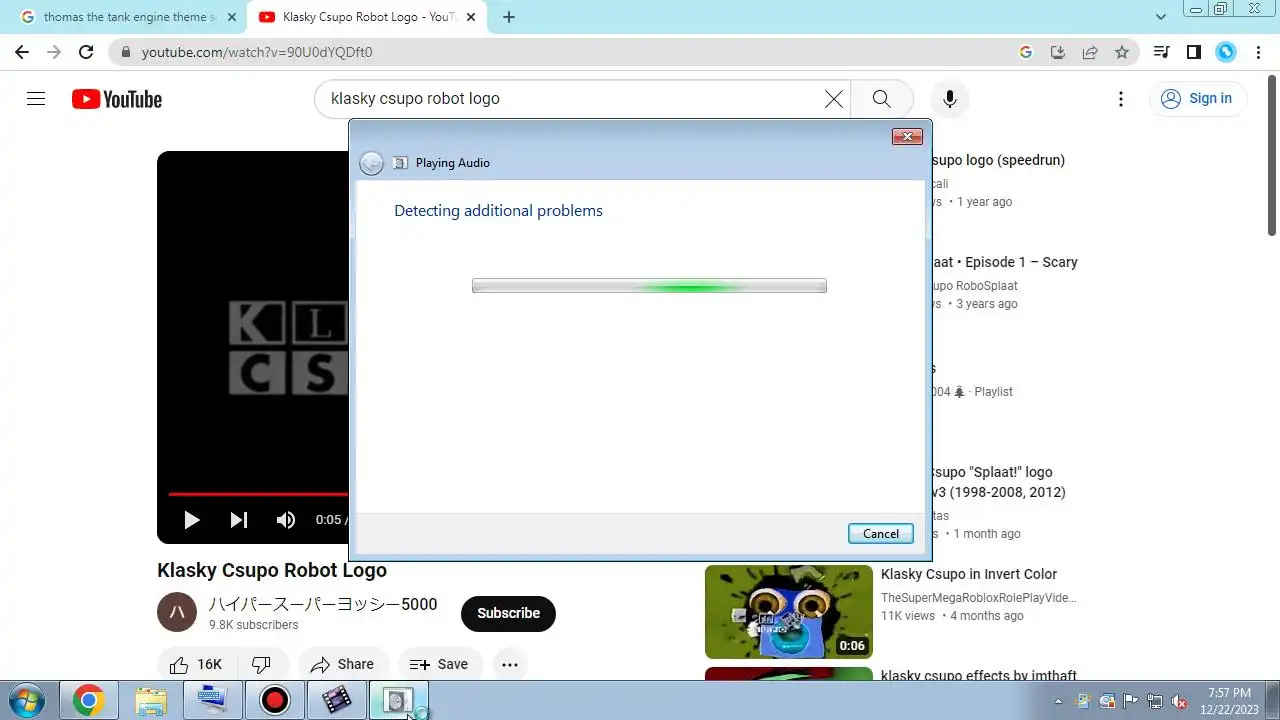Go back in Chrome browser

pyautogui.click(x=22, y=52)
